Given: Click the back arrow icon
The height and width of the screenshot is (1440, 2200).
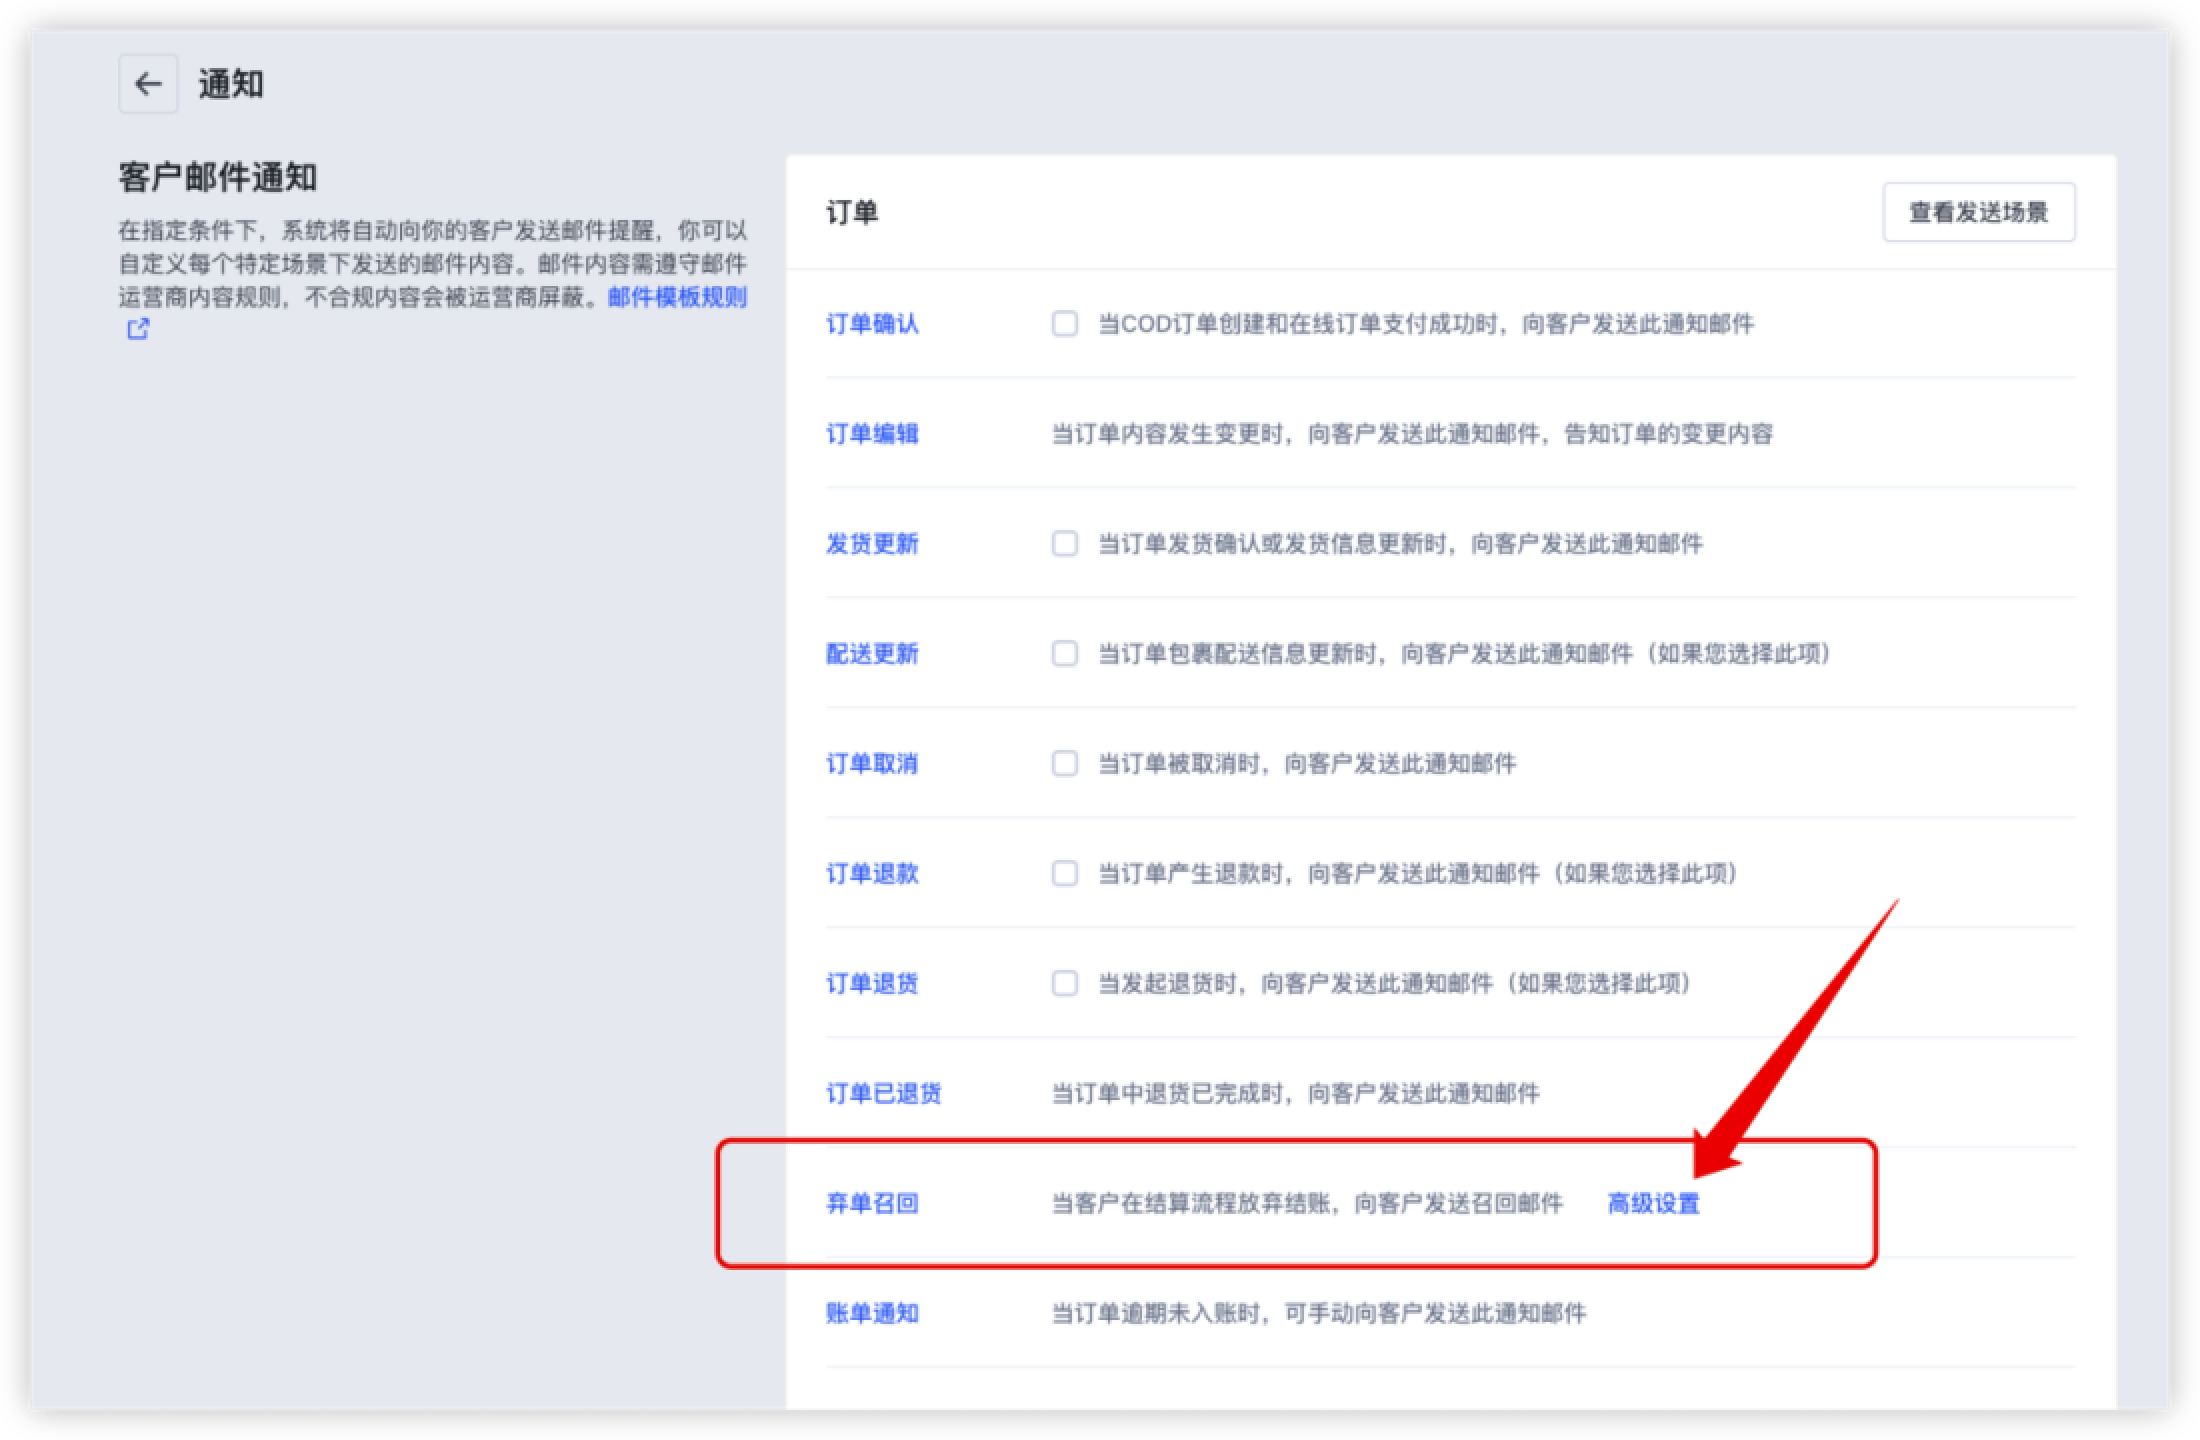Looking at the screenshot, I should click(148, 84).
